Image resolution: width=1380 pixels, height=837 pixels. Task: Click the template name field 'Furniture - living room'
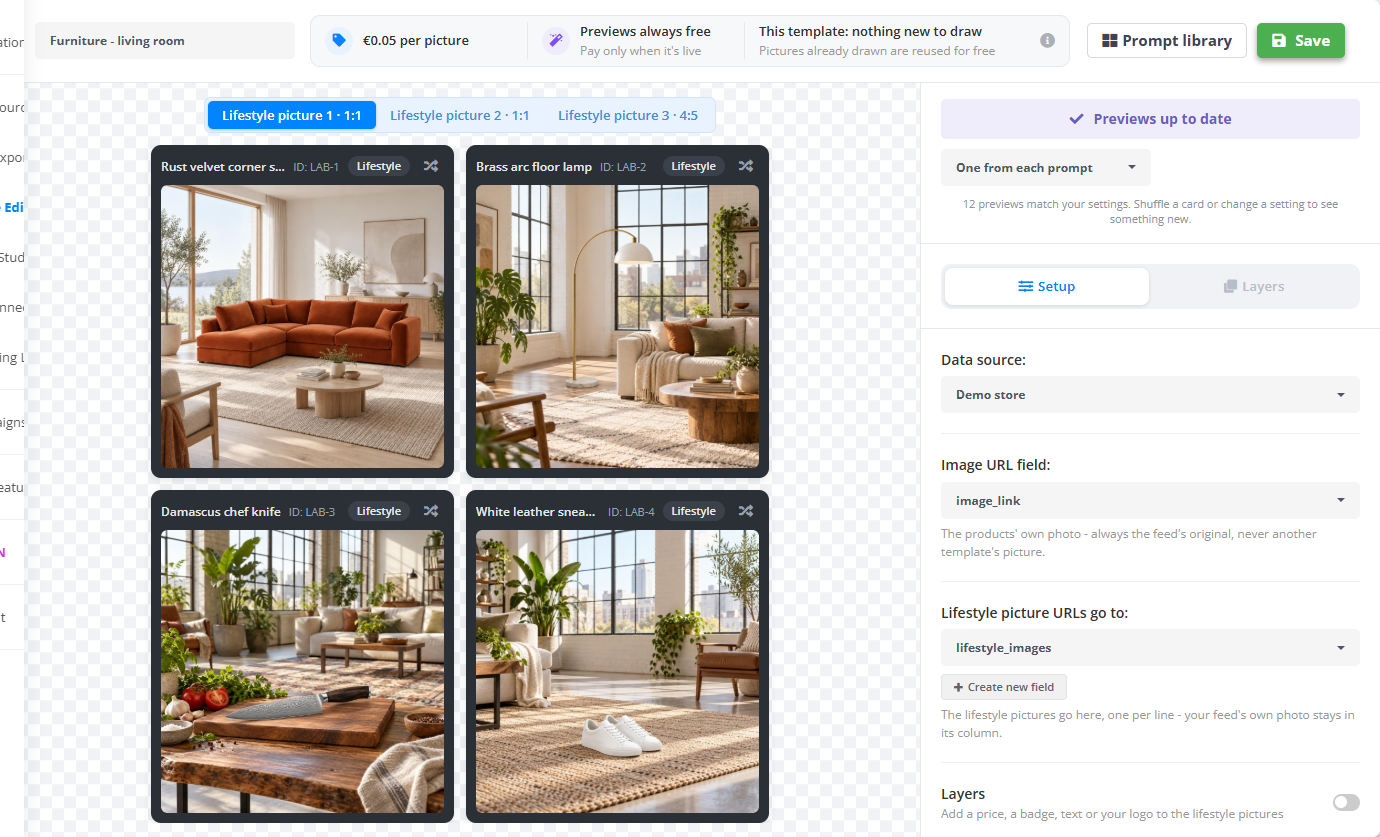pos(165,41)
